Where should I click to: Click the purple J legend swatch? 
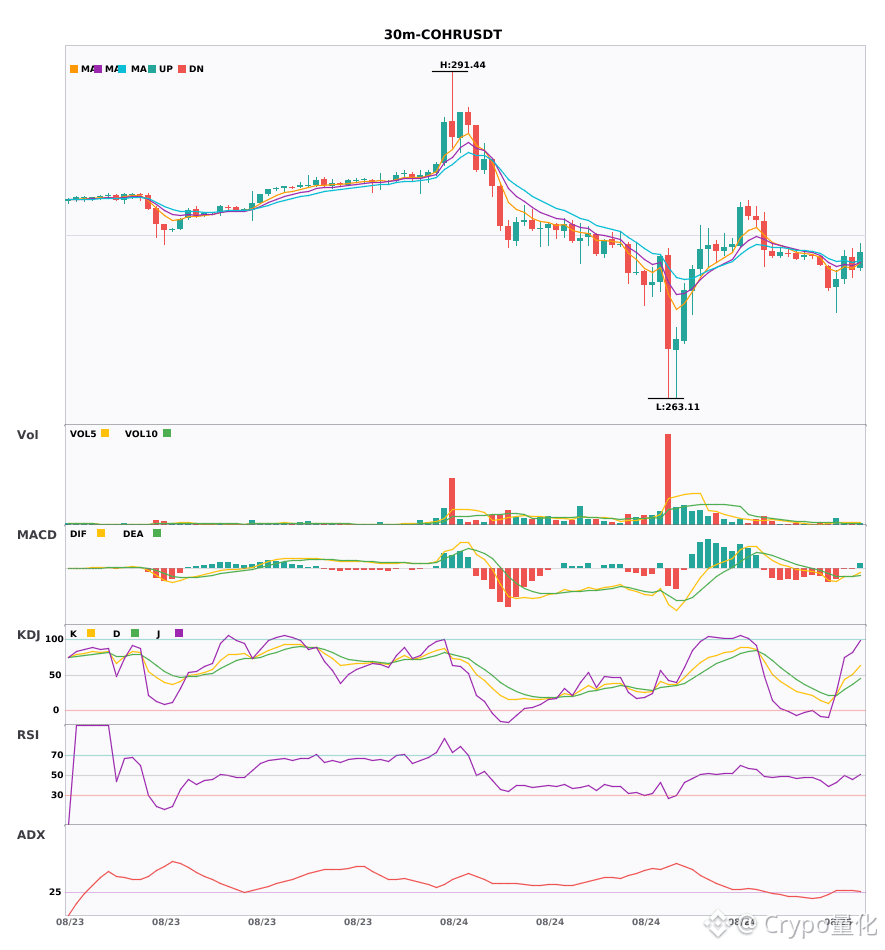click(179, 633)
